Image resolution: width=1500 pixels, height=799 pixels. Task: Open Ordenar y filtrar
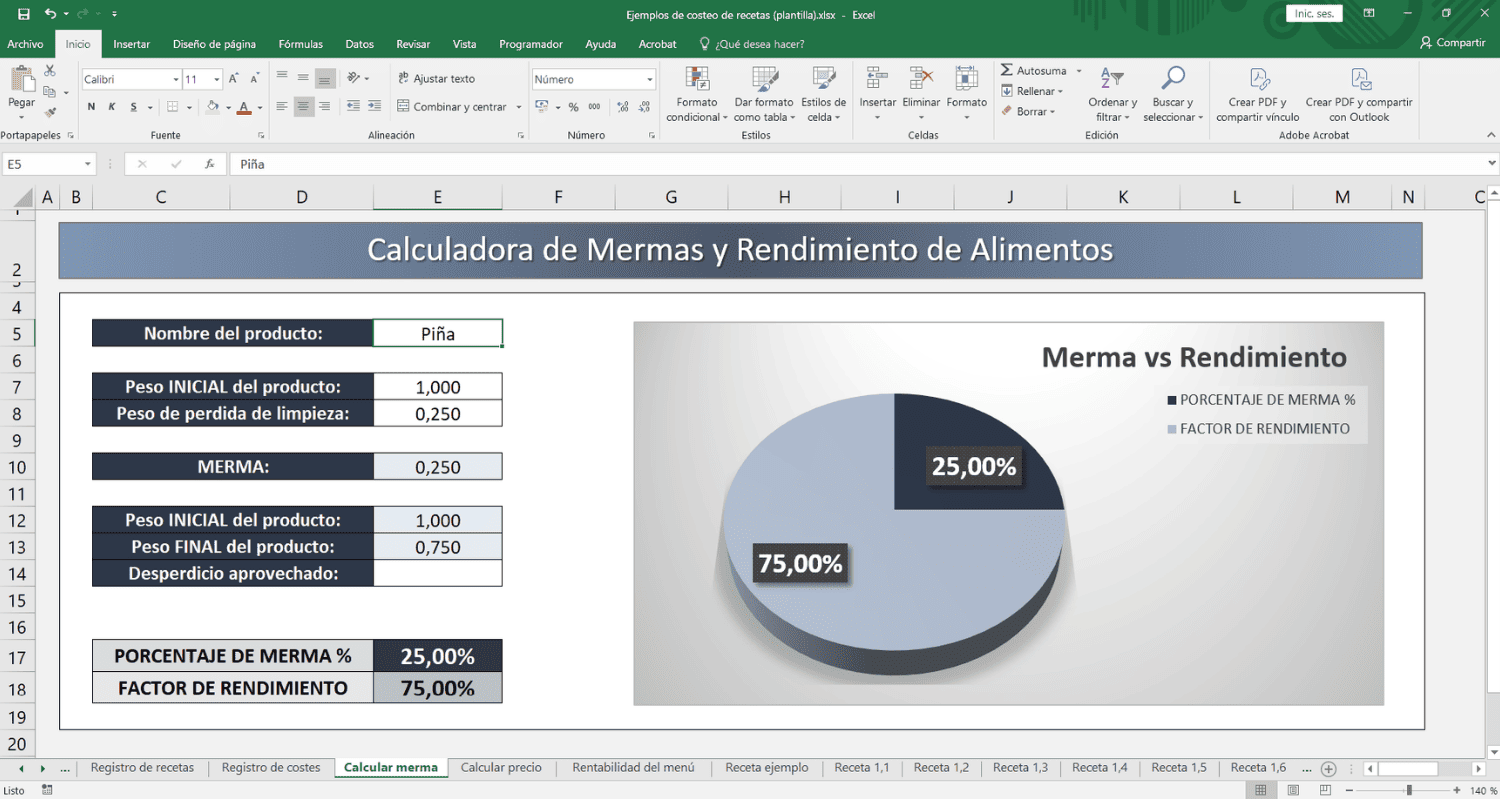[1112, 94]
